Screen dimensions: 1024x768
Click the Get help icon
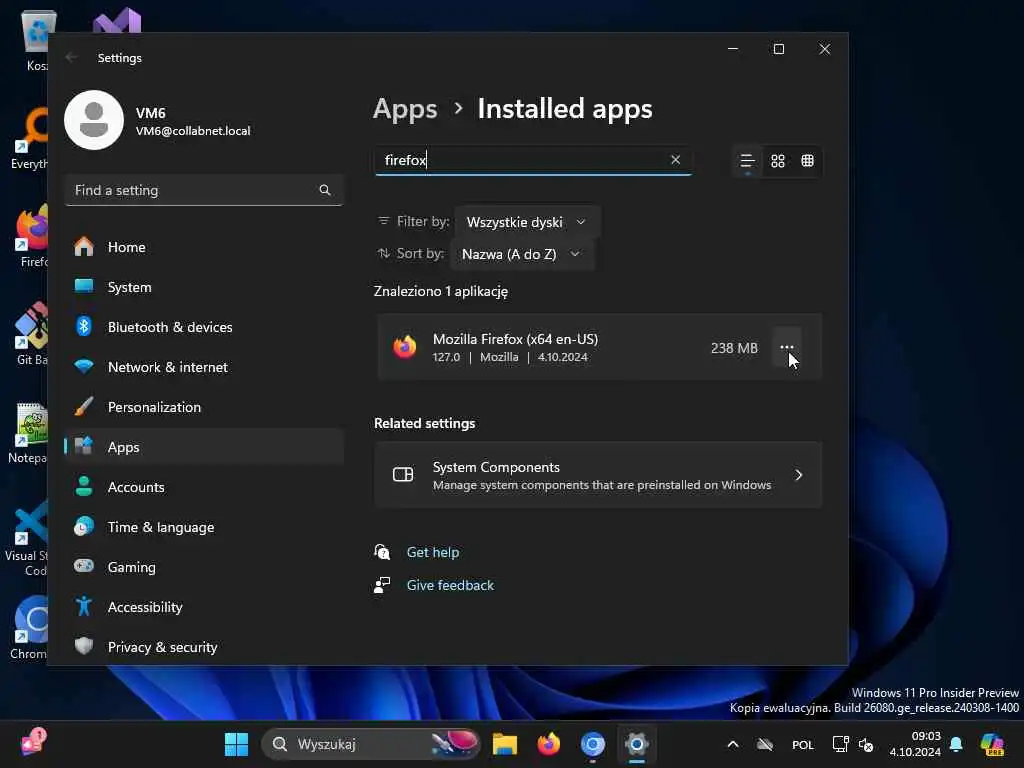pyautogui.click(x=382, y=552)
